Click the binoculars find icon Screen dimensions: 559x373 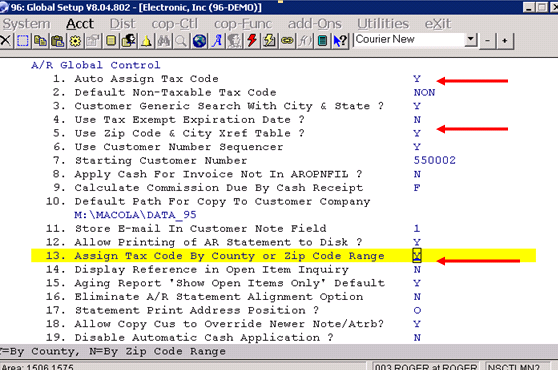coord(164,41)
